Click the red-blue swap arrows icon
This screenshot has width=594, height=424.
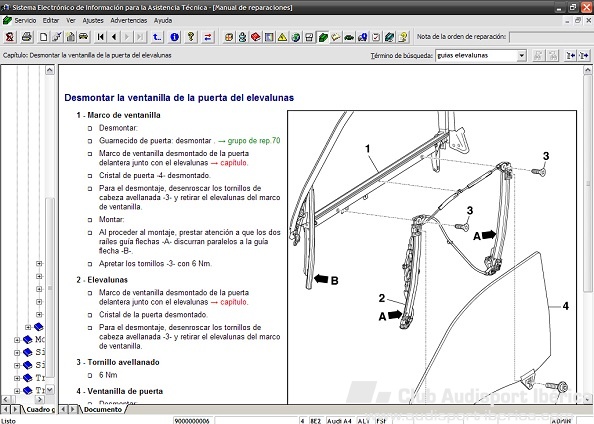208,37
